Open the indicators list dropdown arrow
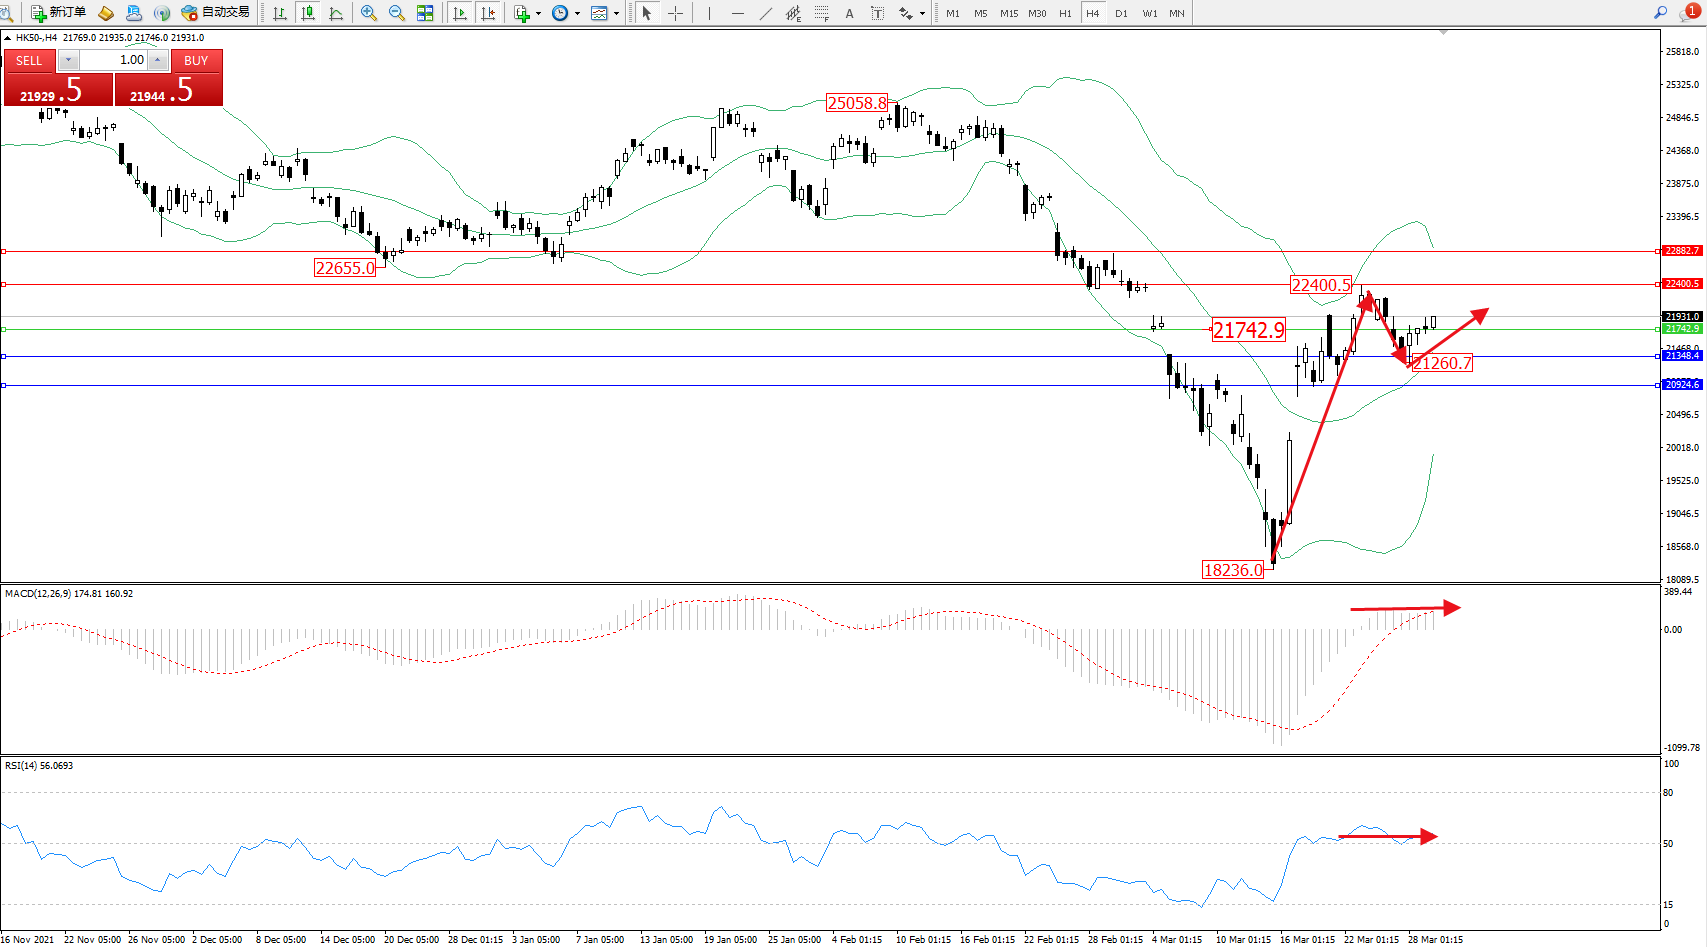 point(538,14)
